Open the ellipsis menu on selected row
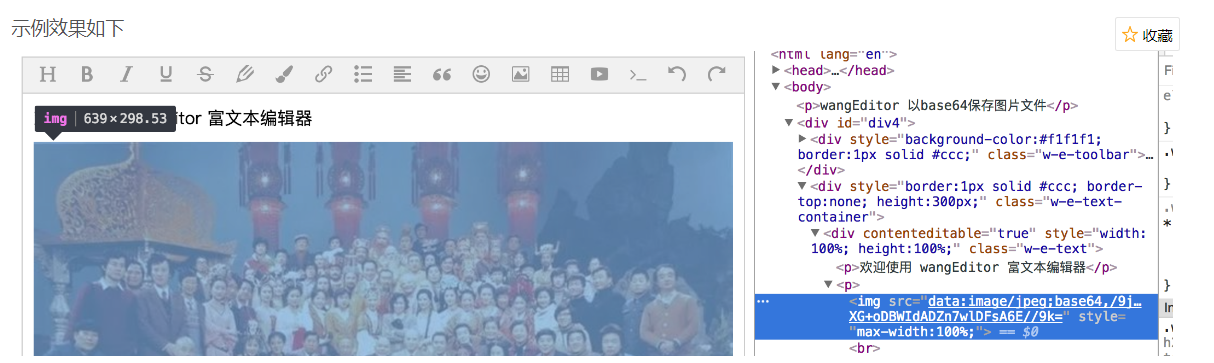Screen dimensions: 1214x363 pos(764,301)
